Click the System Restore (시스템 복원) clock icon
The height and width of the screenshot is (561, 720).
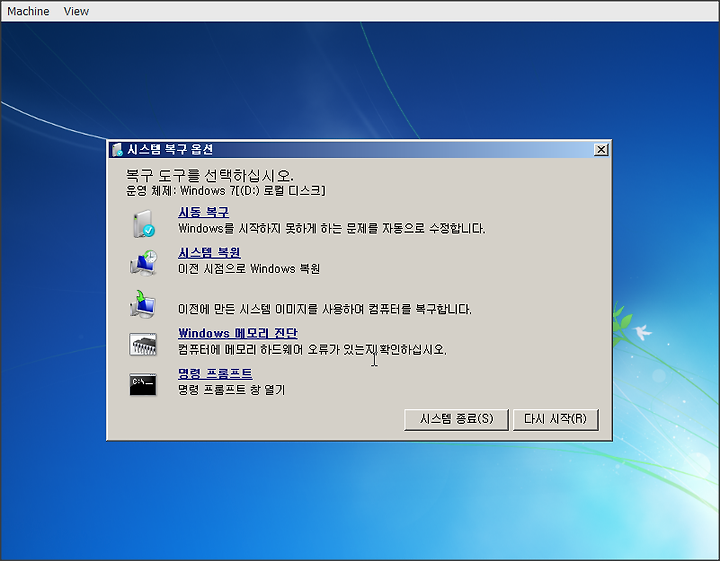coord(143,263)
